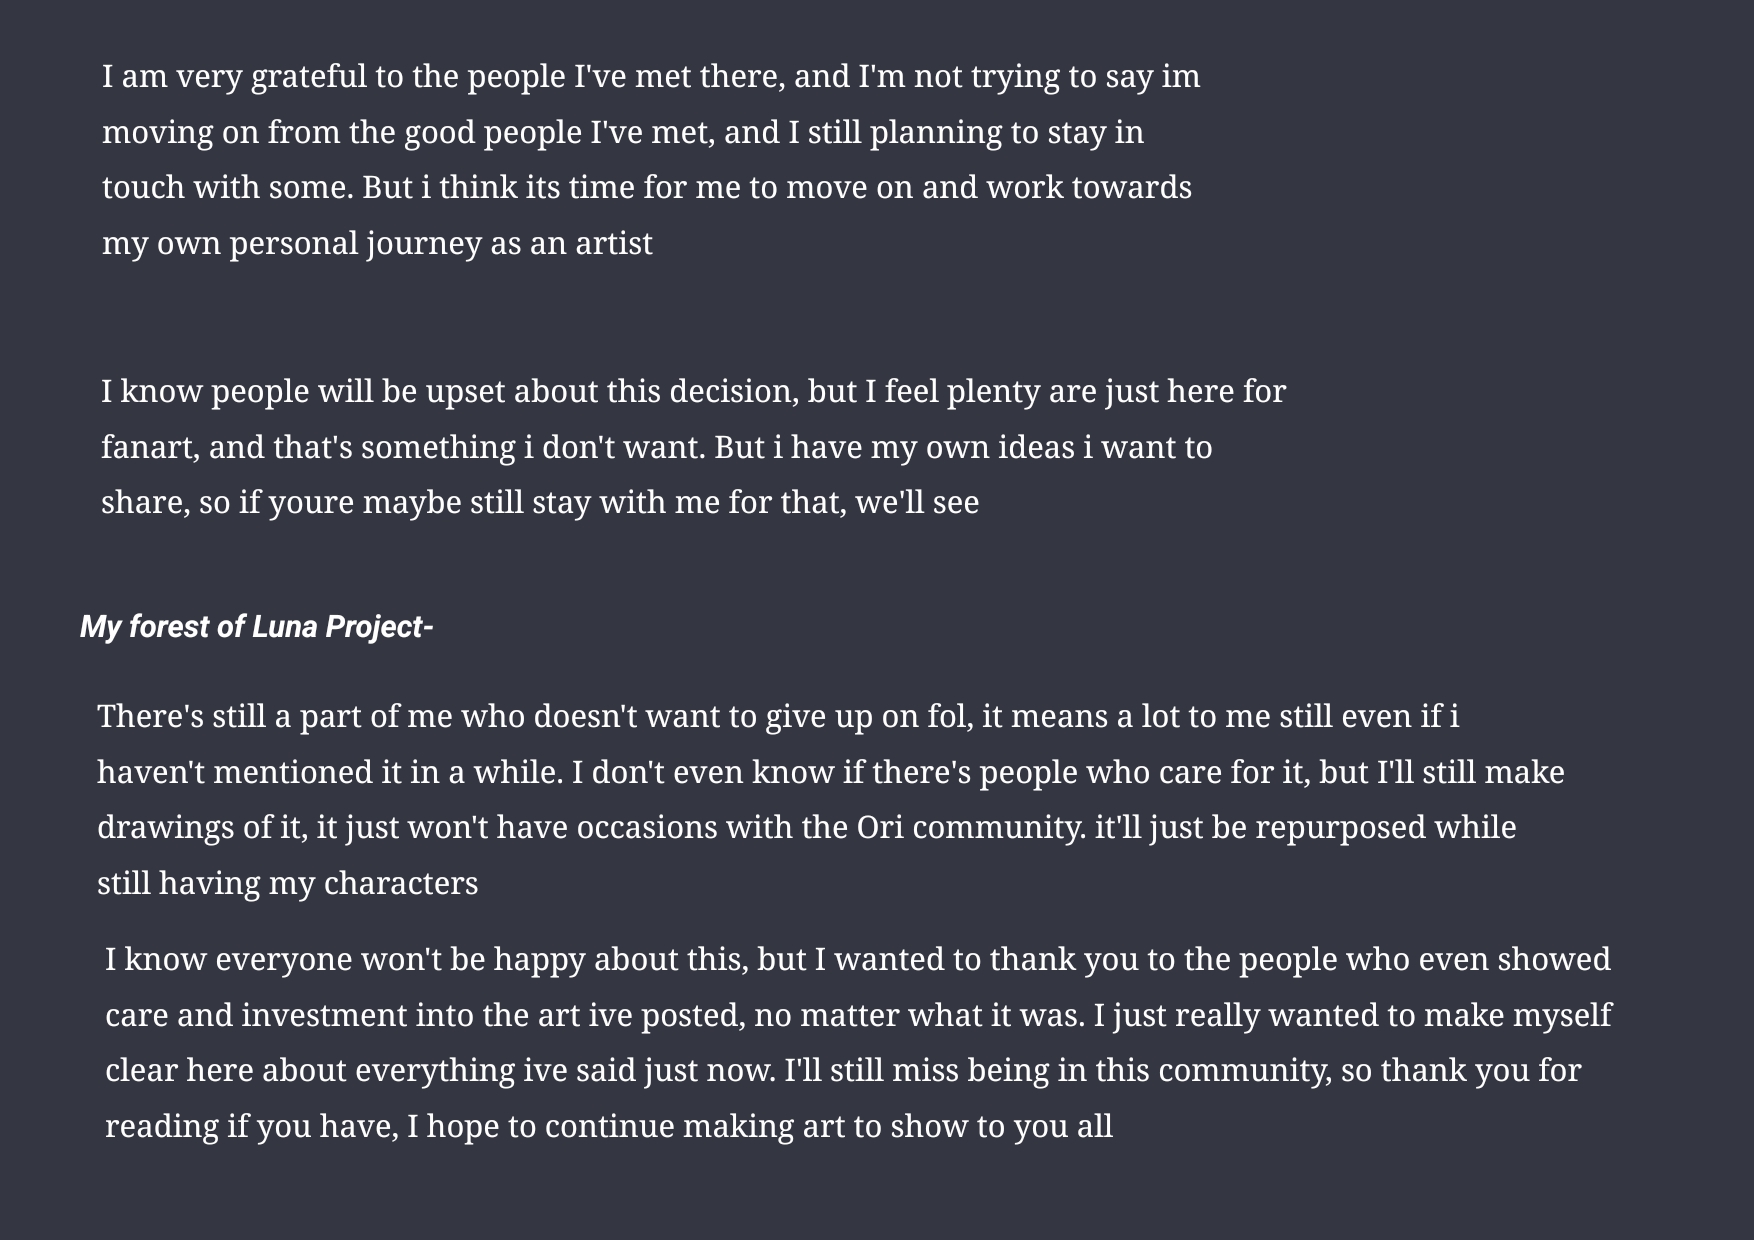This screenshot has width=1754, height=1240.
Task: Click the line starting 'fanart, and that's something'
Action: coord(656,447)
